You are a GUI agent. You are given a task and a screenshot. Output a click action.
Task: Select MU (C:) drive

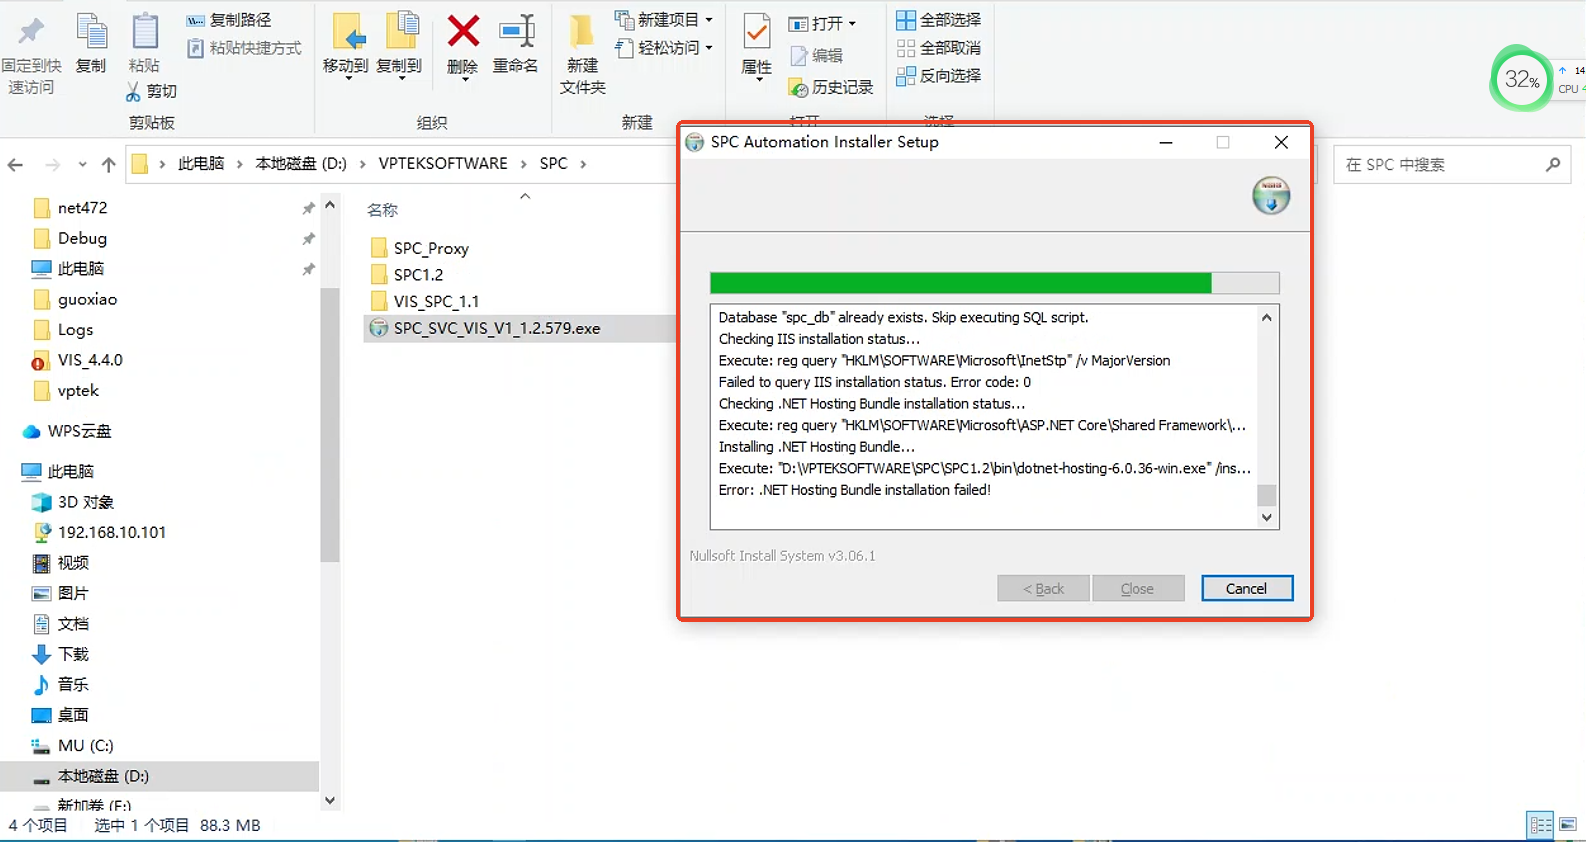pyautogui.click(x=85, y=745)
